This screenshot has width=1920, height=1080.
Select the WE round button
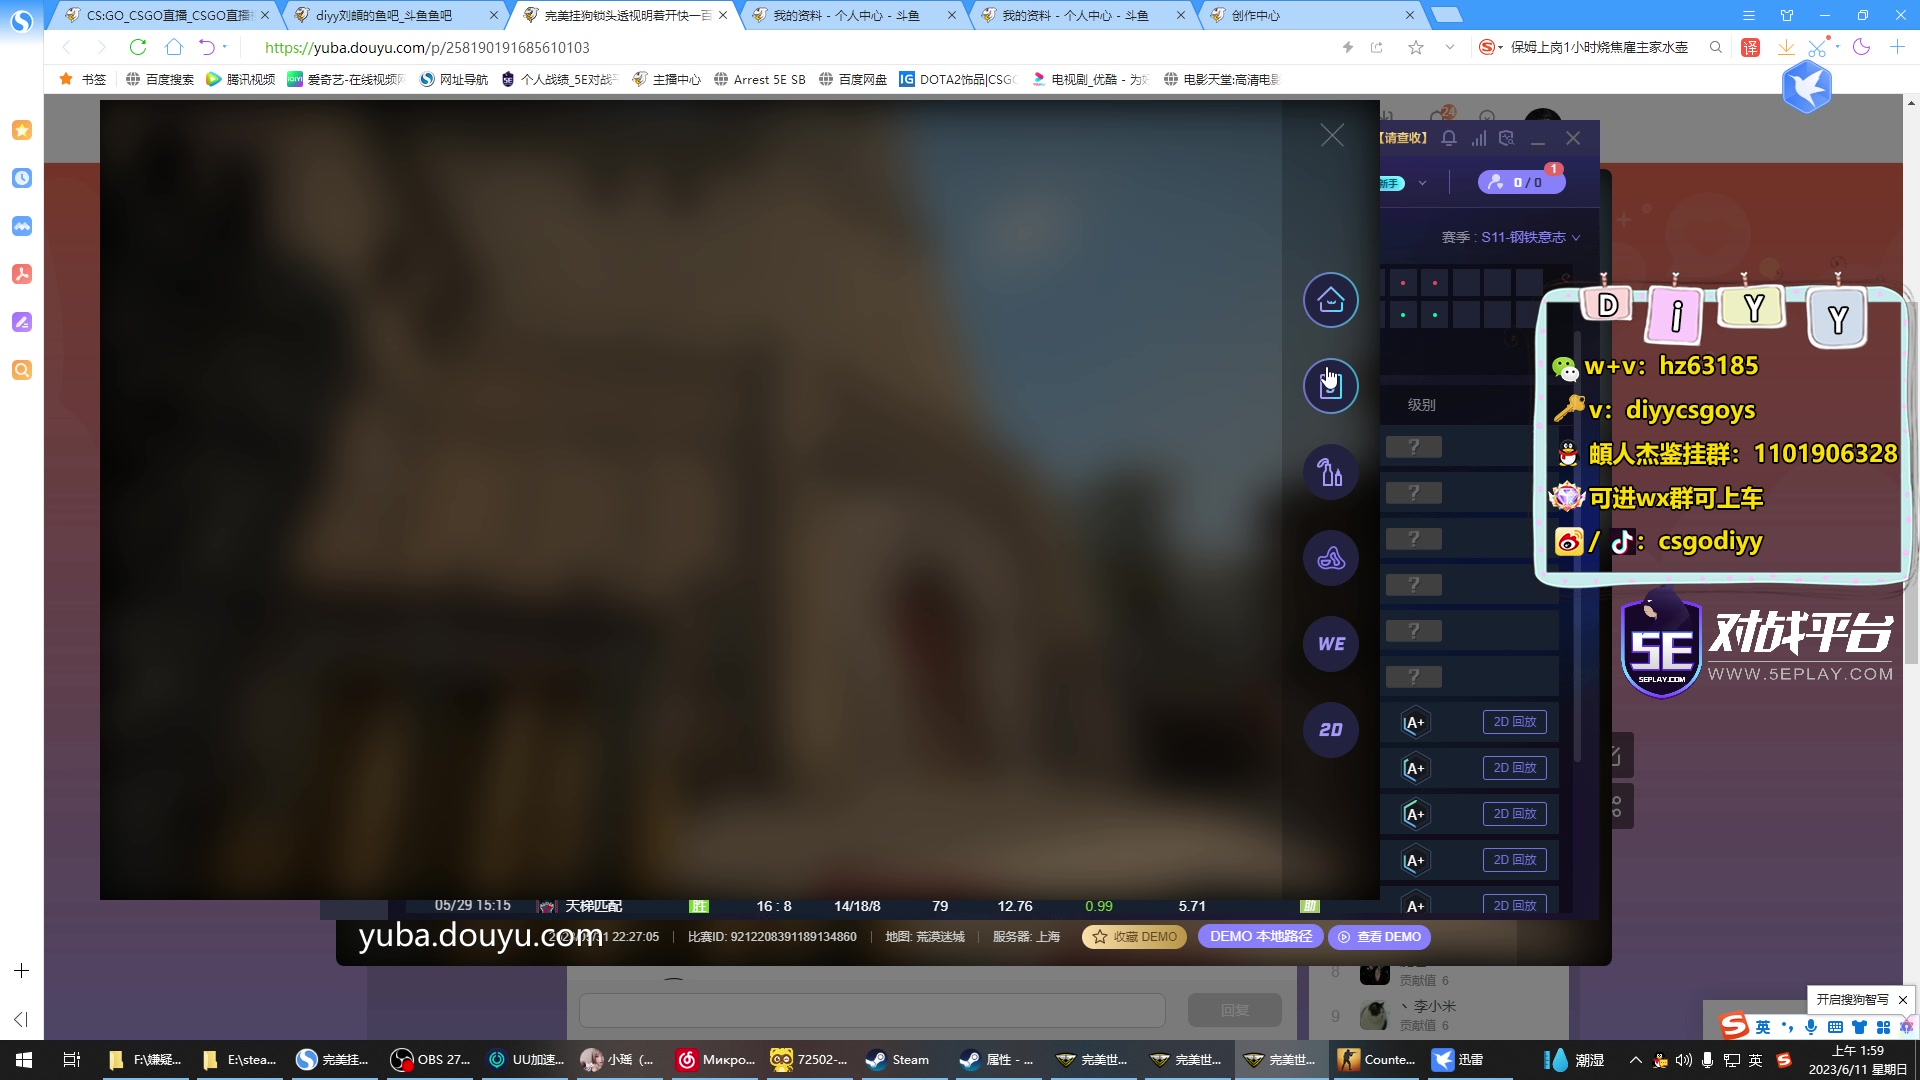coord(1331,644)
